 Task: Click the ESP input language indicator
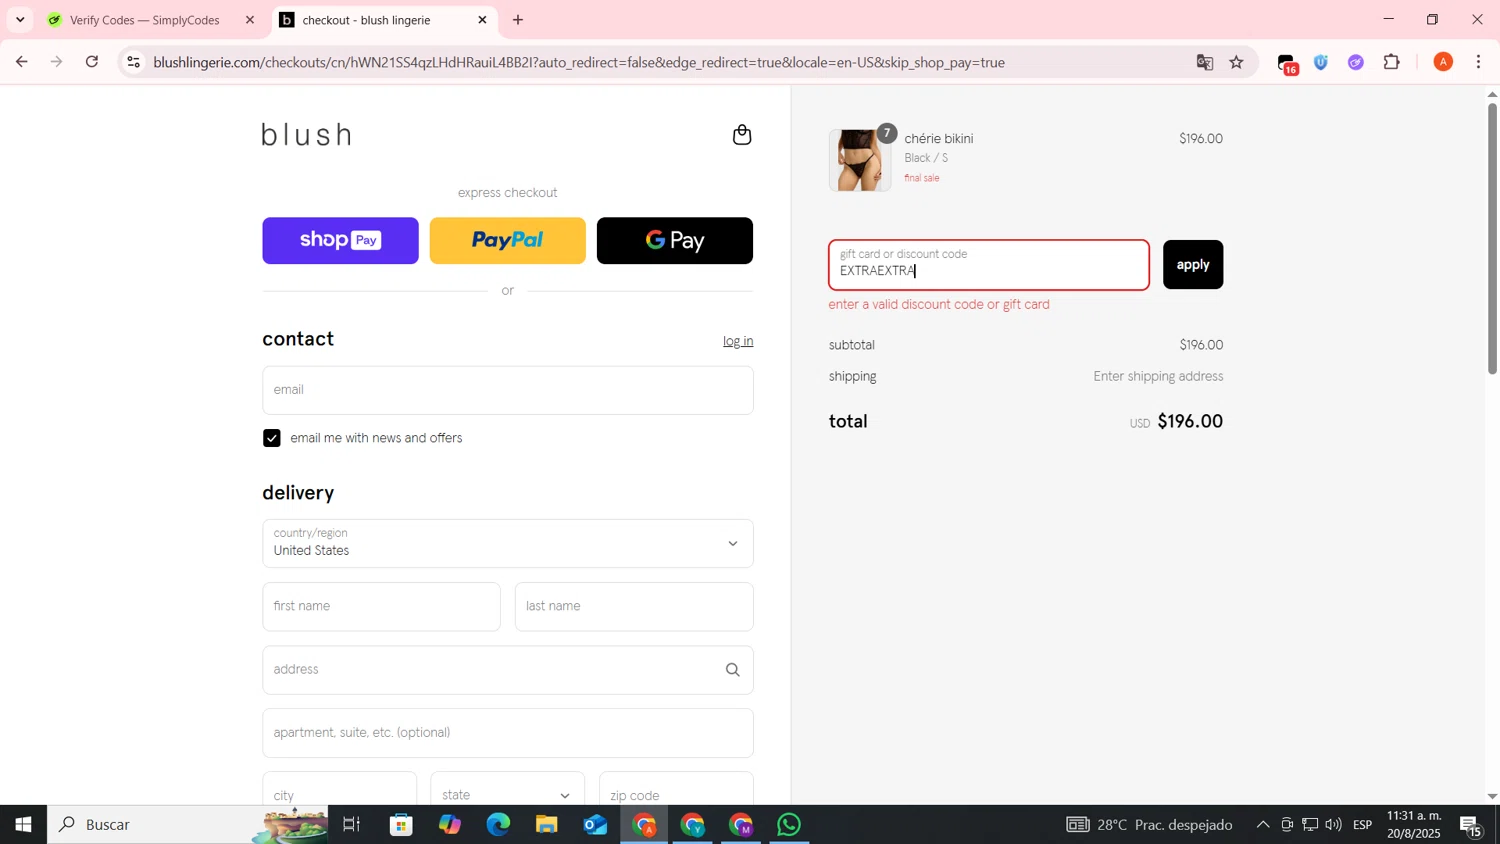coord(1363,825)
